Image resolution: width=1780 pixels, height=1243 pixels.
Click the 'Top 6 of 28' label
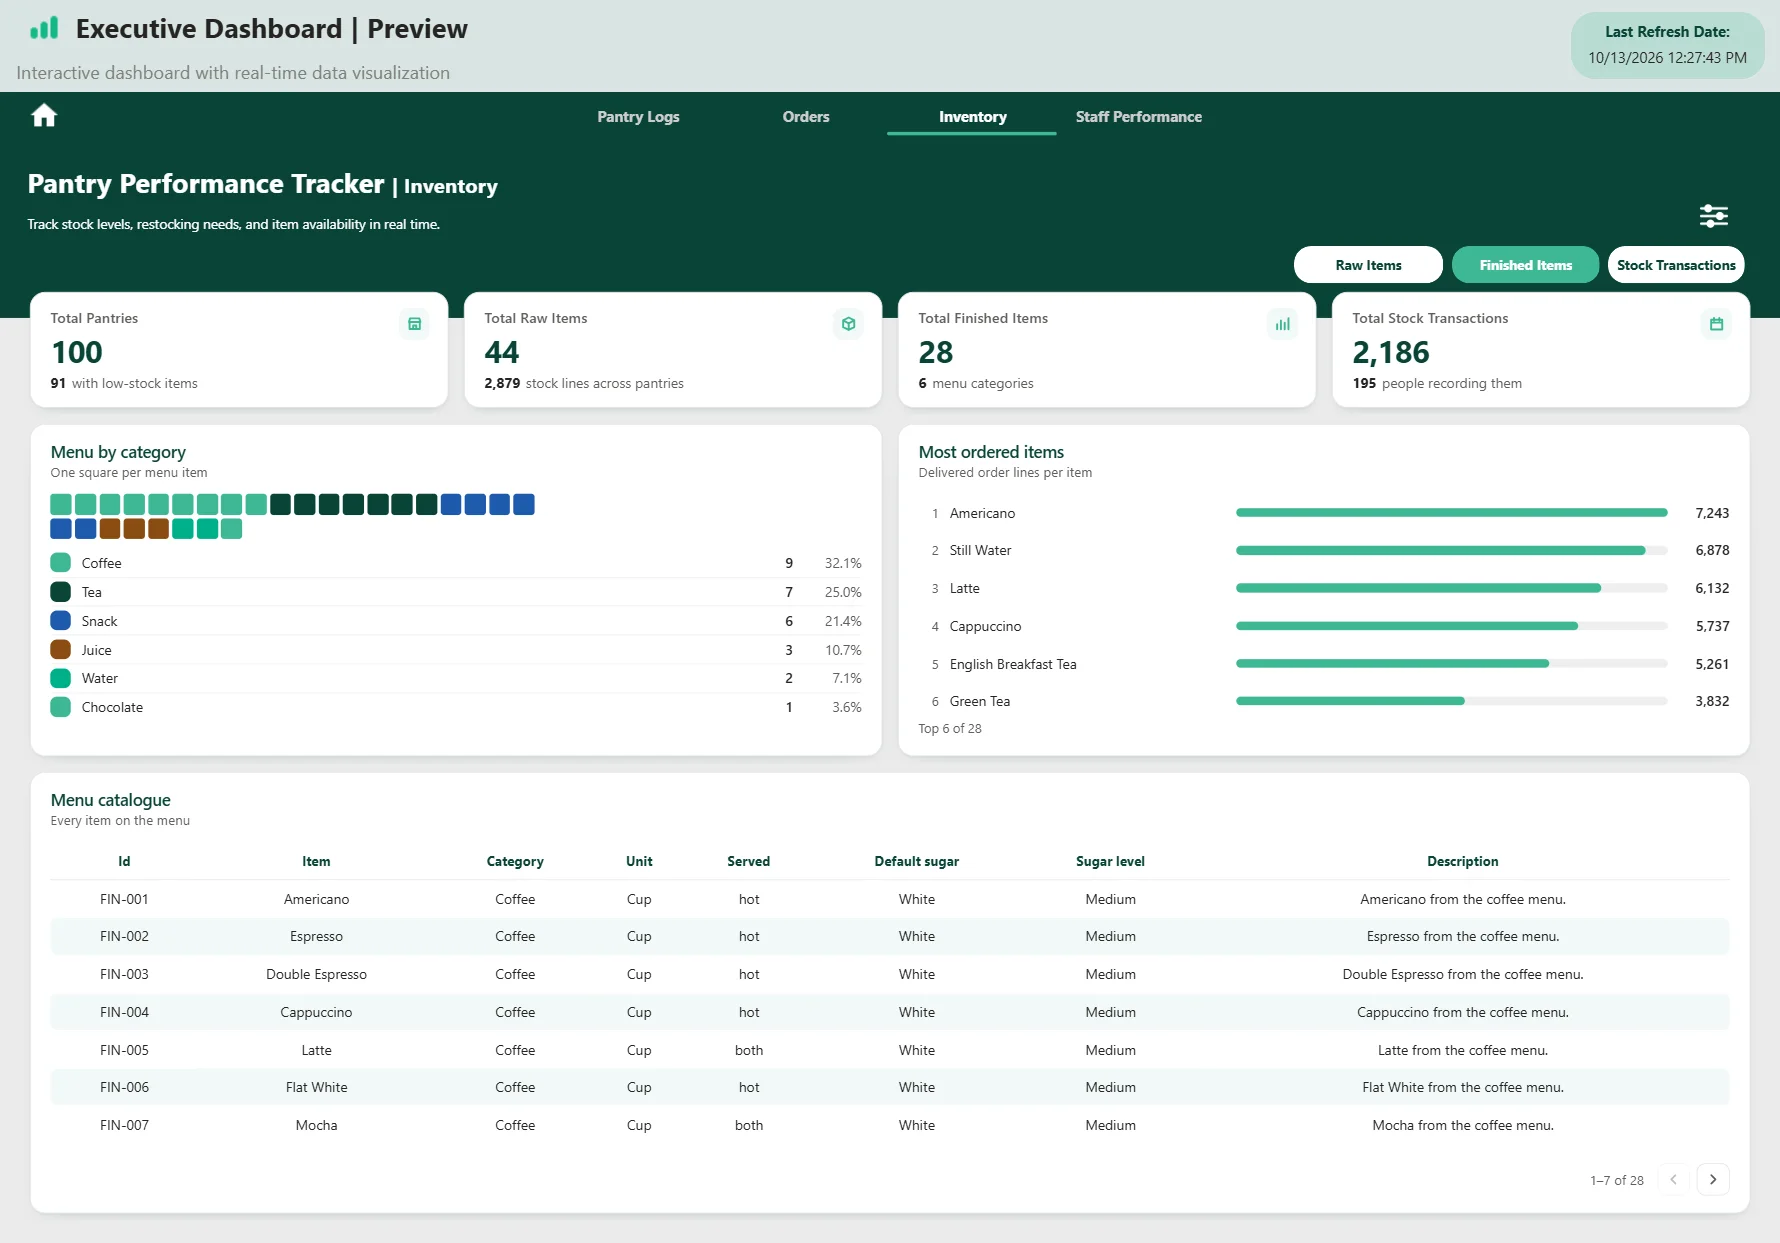tap(950, 728)
